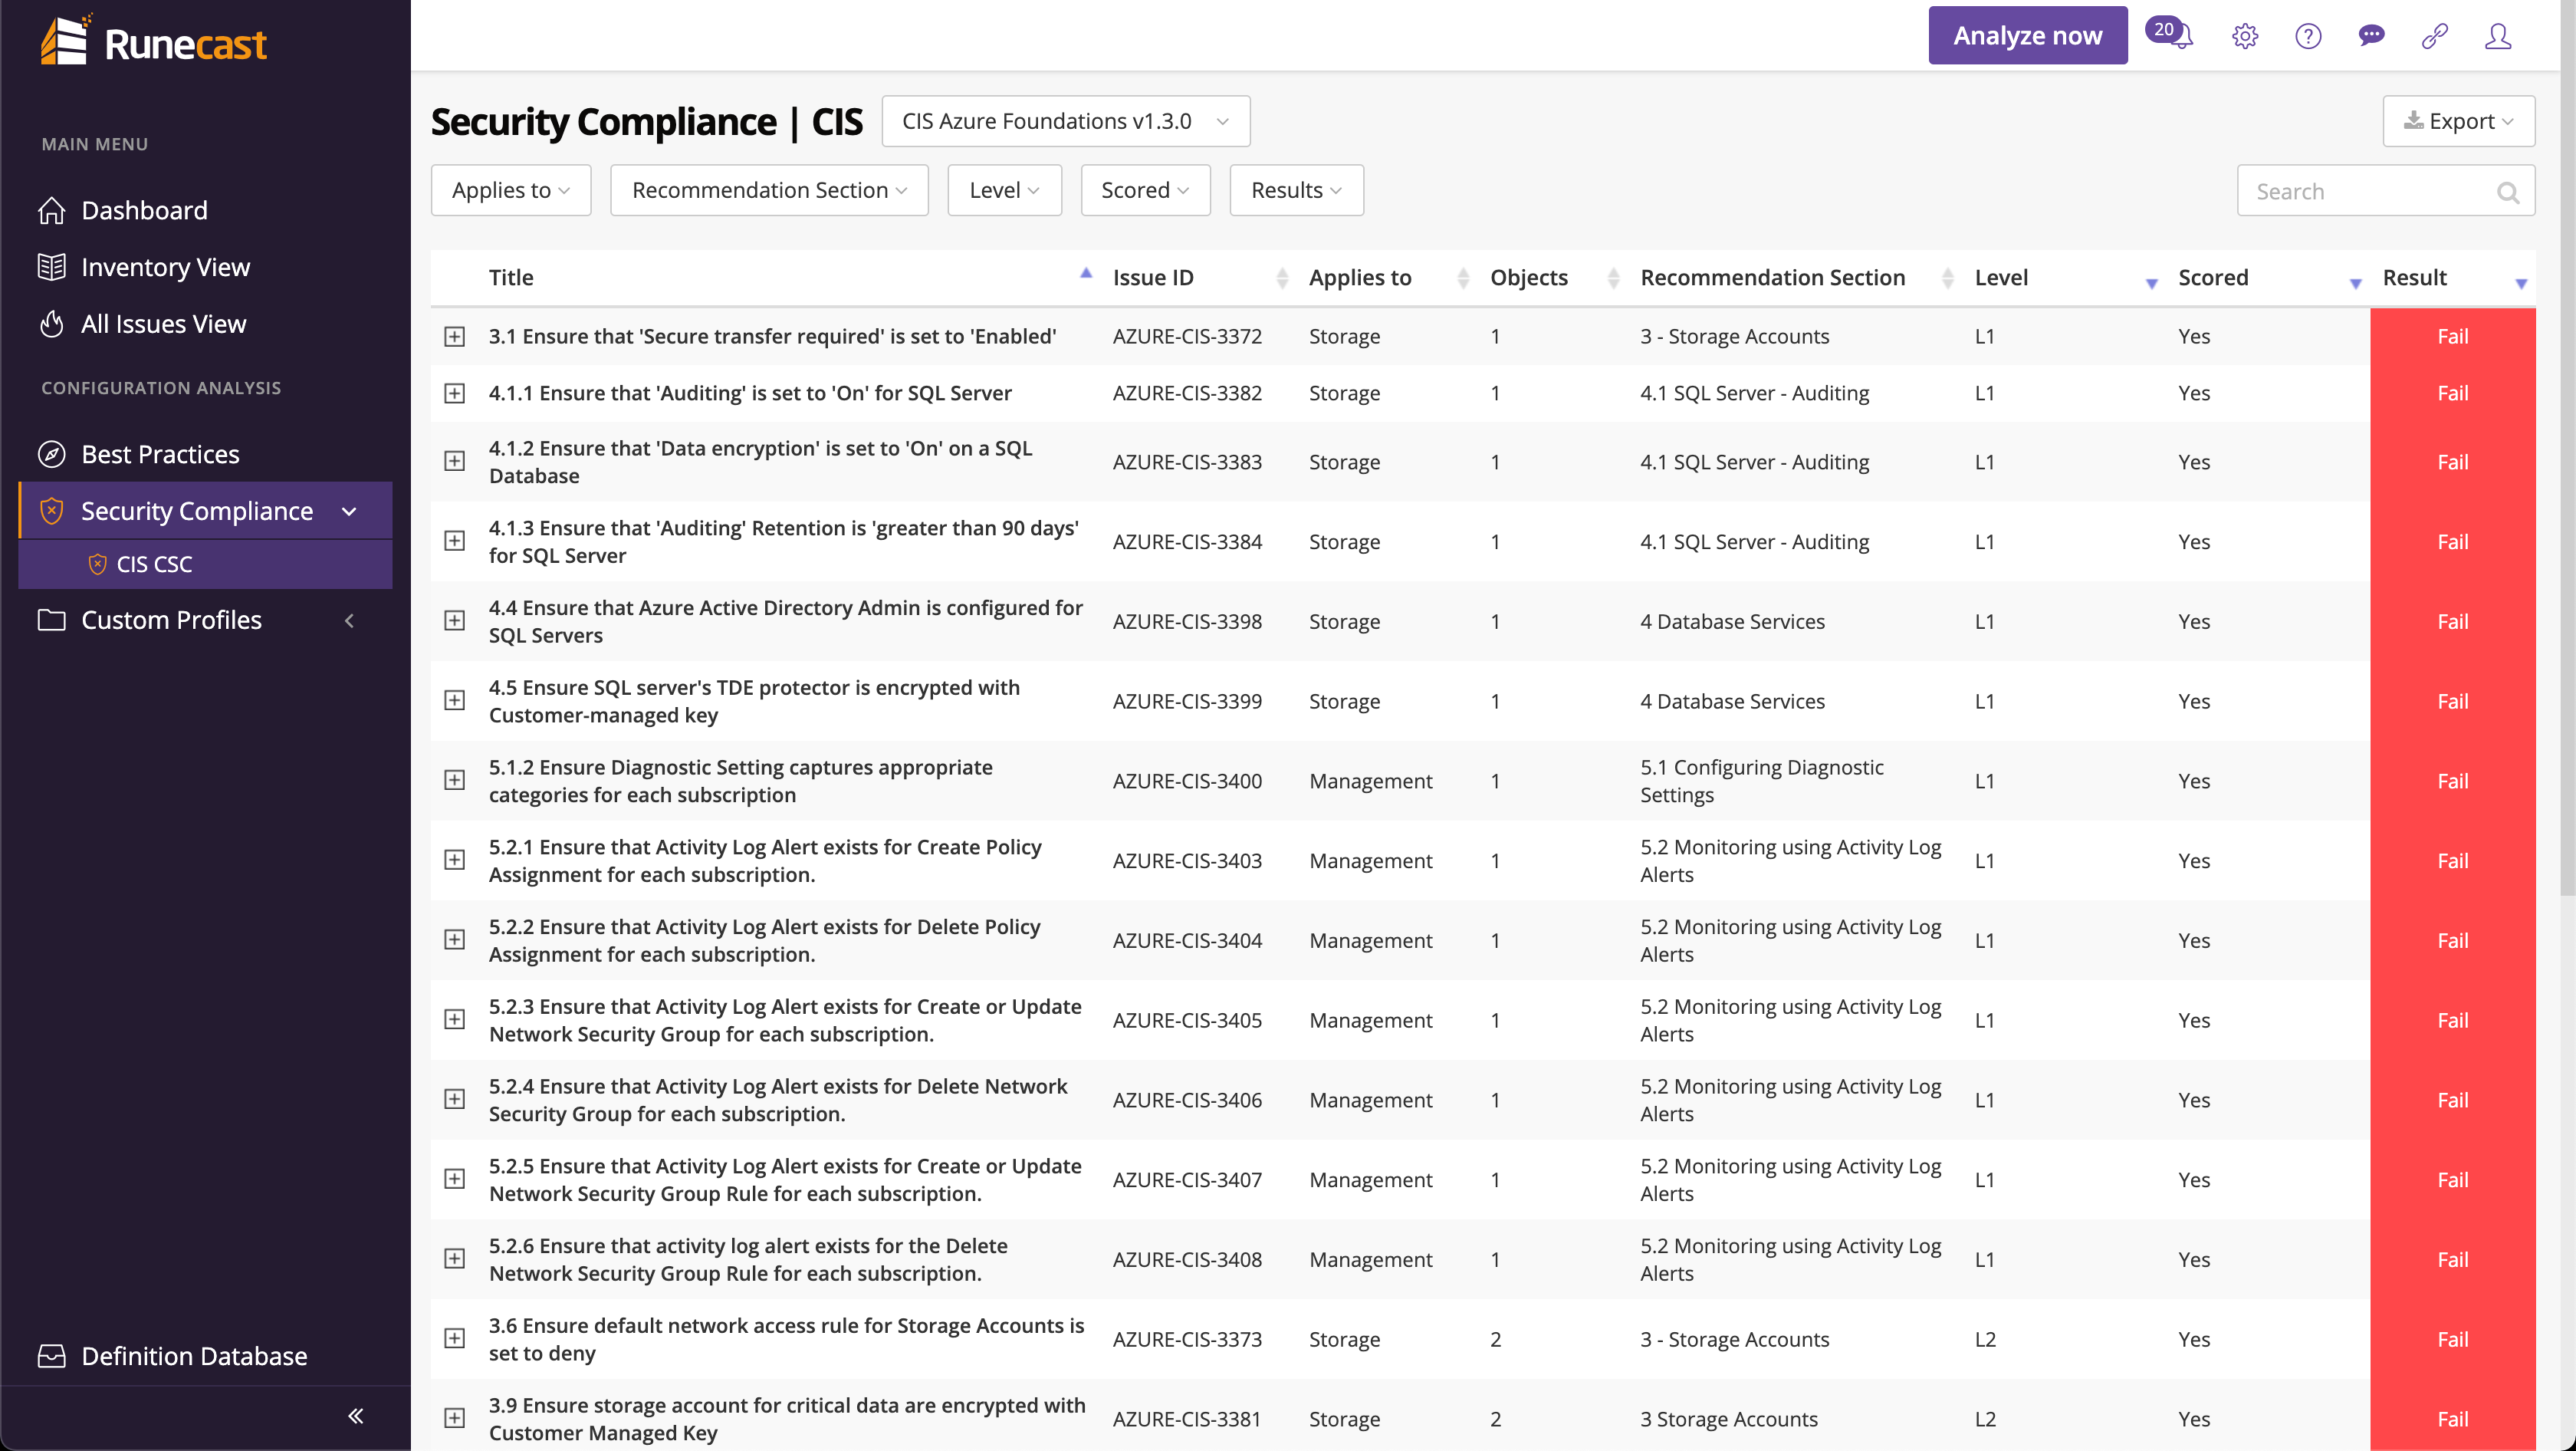Screen dimensions: 2576x1451
Task: Sort by Issue ID column arrows
Action: 1282,278
